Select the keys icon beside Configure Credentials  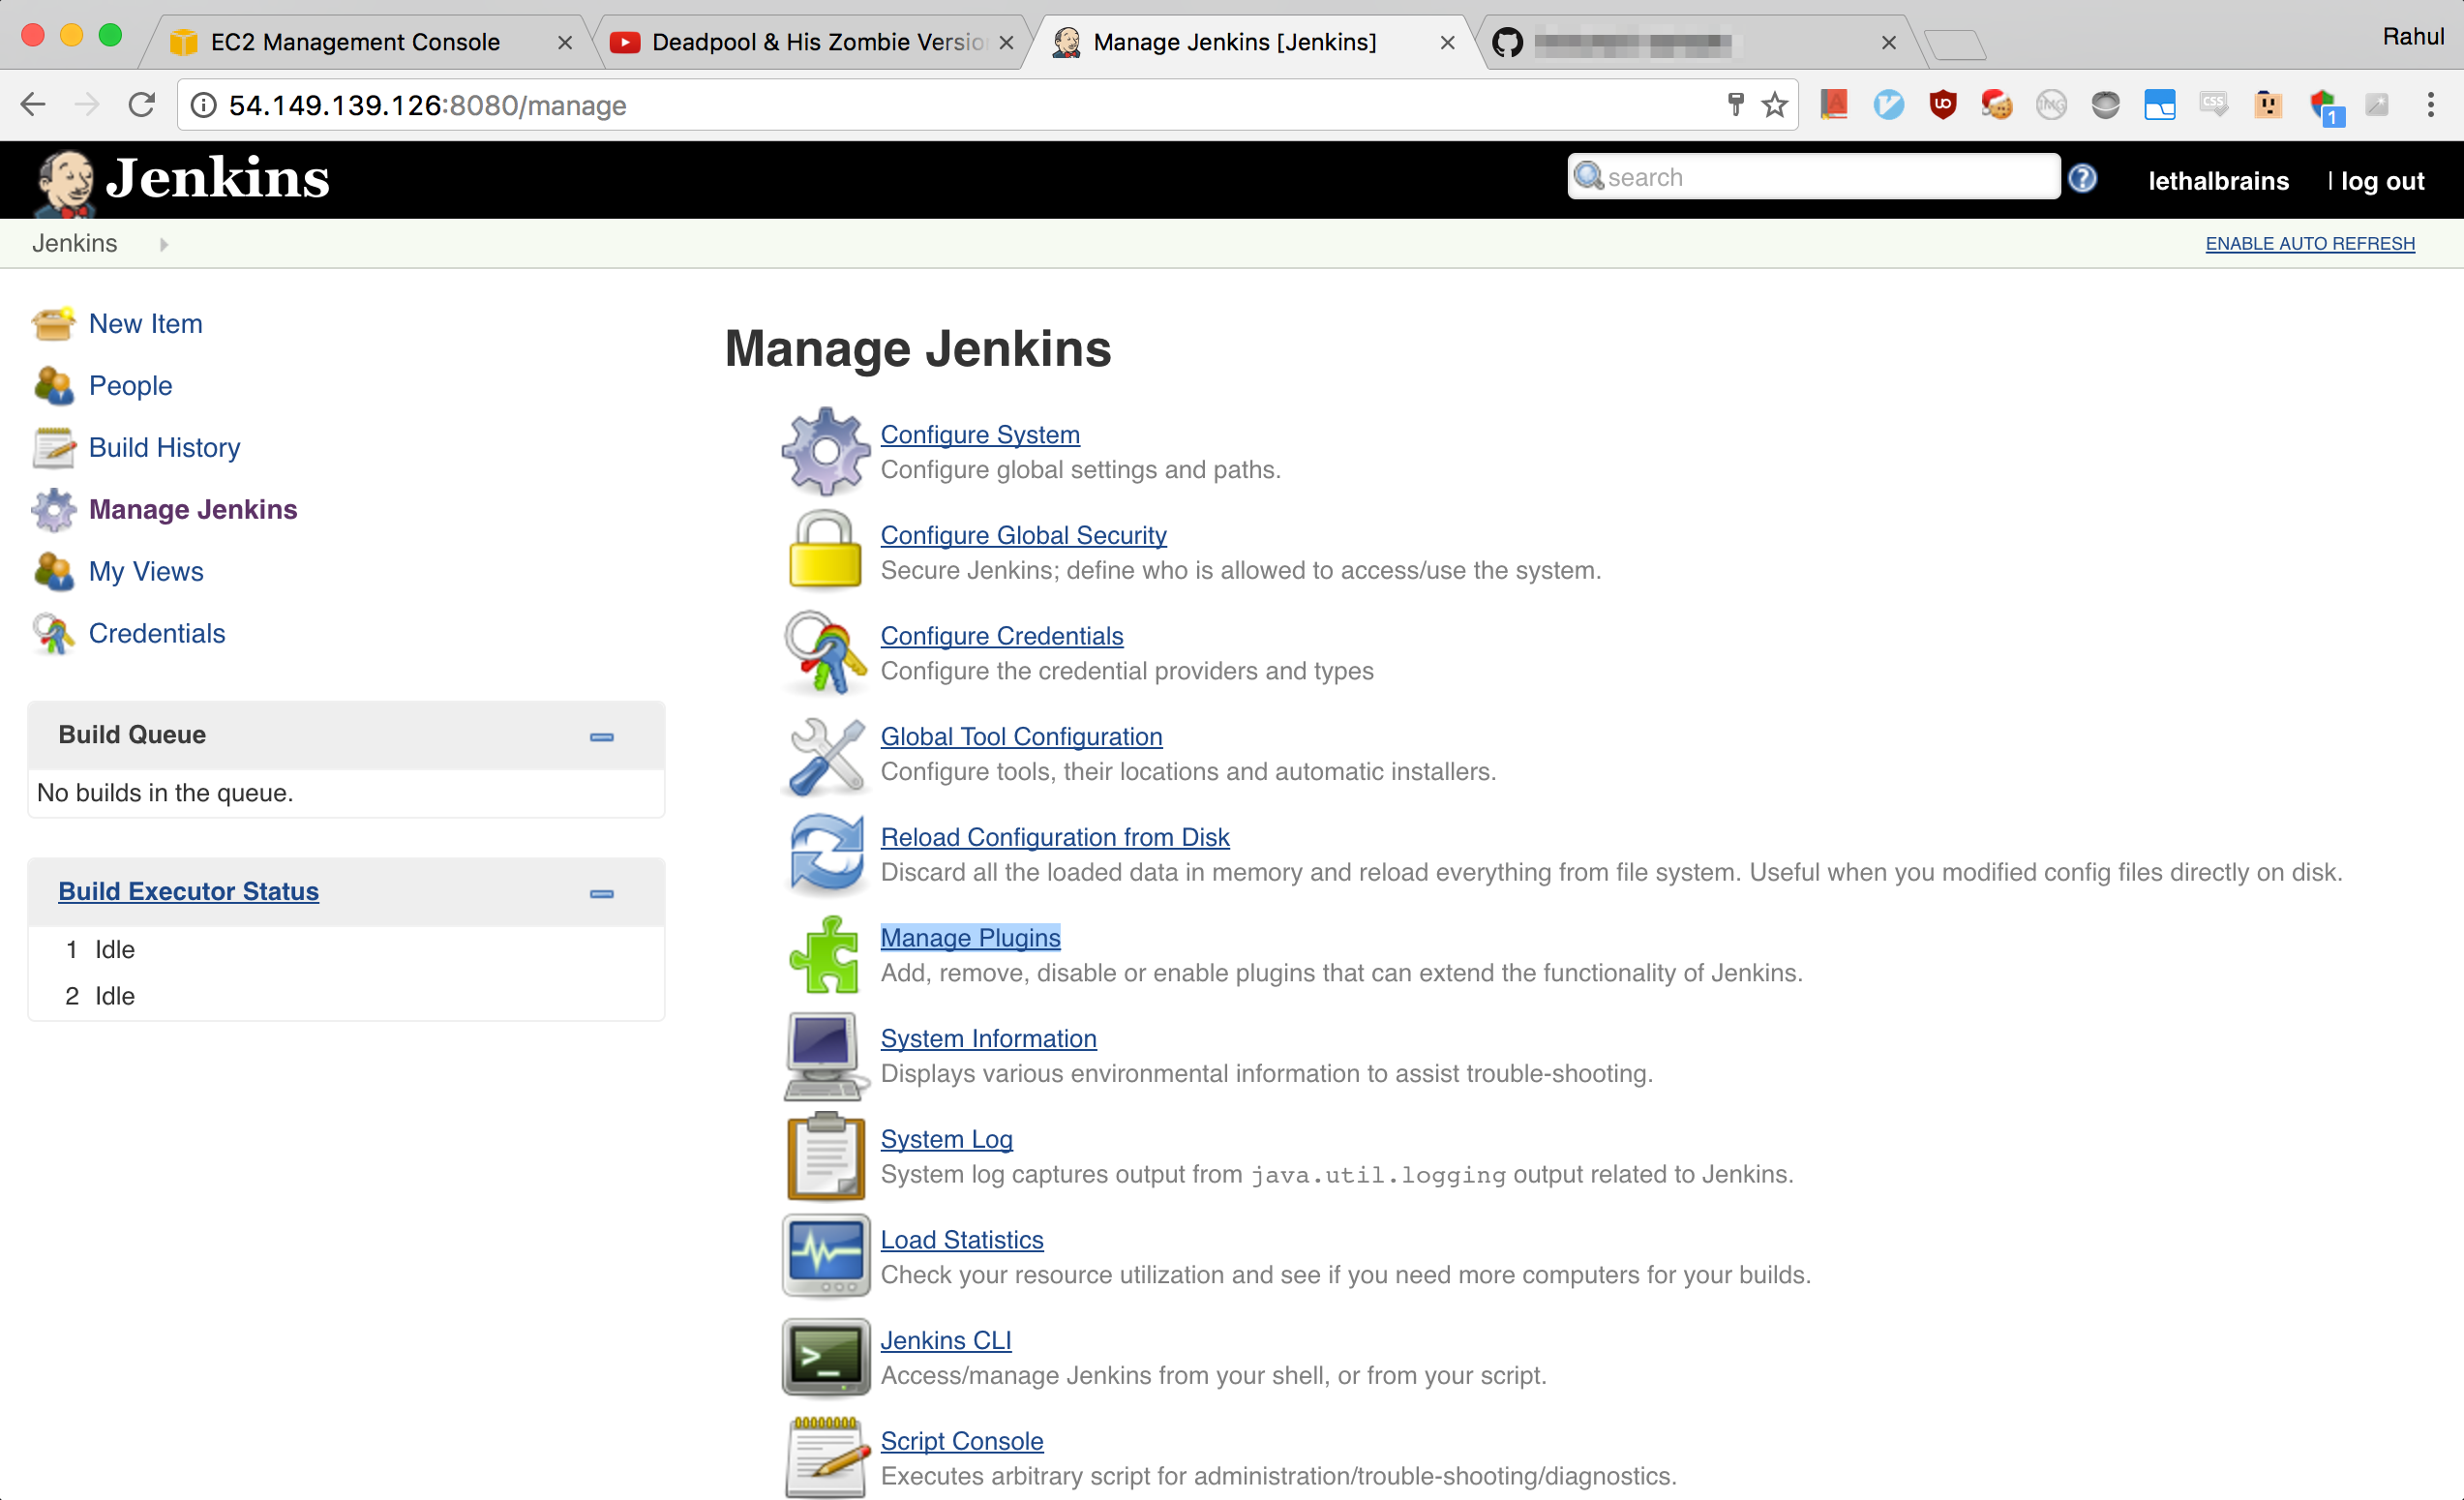[x=824, y=653]
